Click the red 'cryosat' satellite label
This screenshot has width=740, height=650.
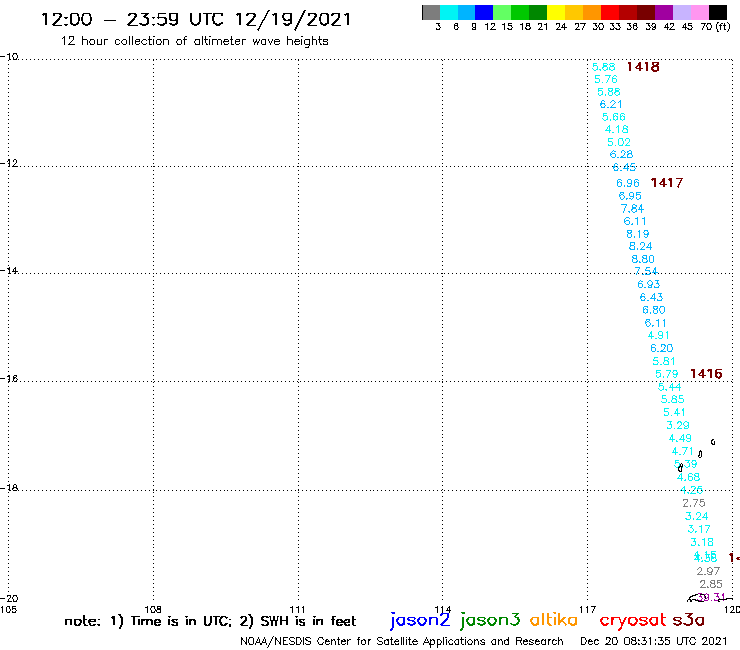(633, 621)
